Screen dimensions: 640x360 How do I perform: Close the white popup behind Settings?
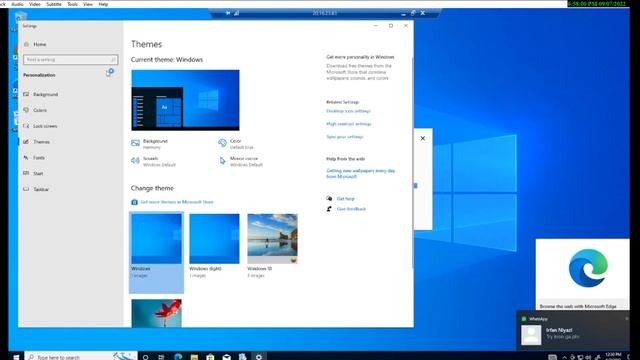coord(423,138)
